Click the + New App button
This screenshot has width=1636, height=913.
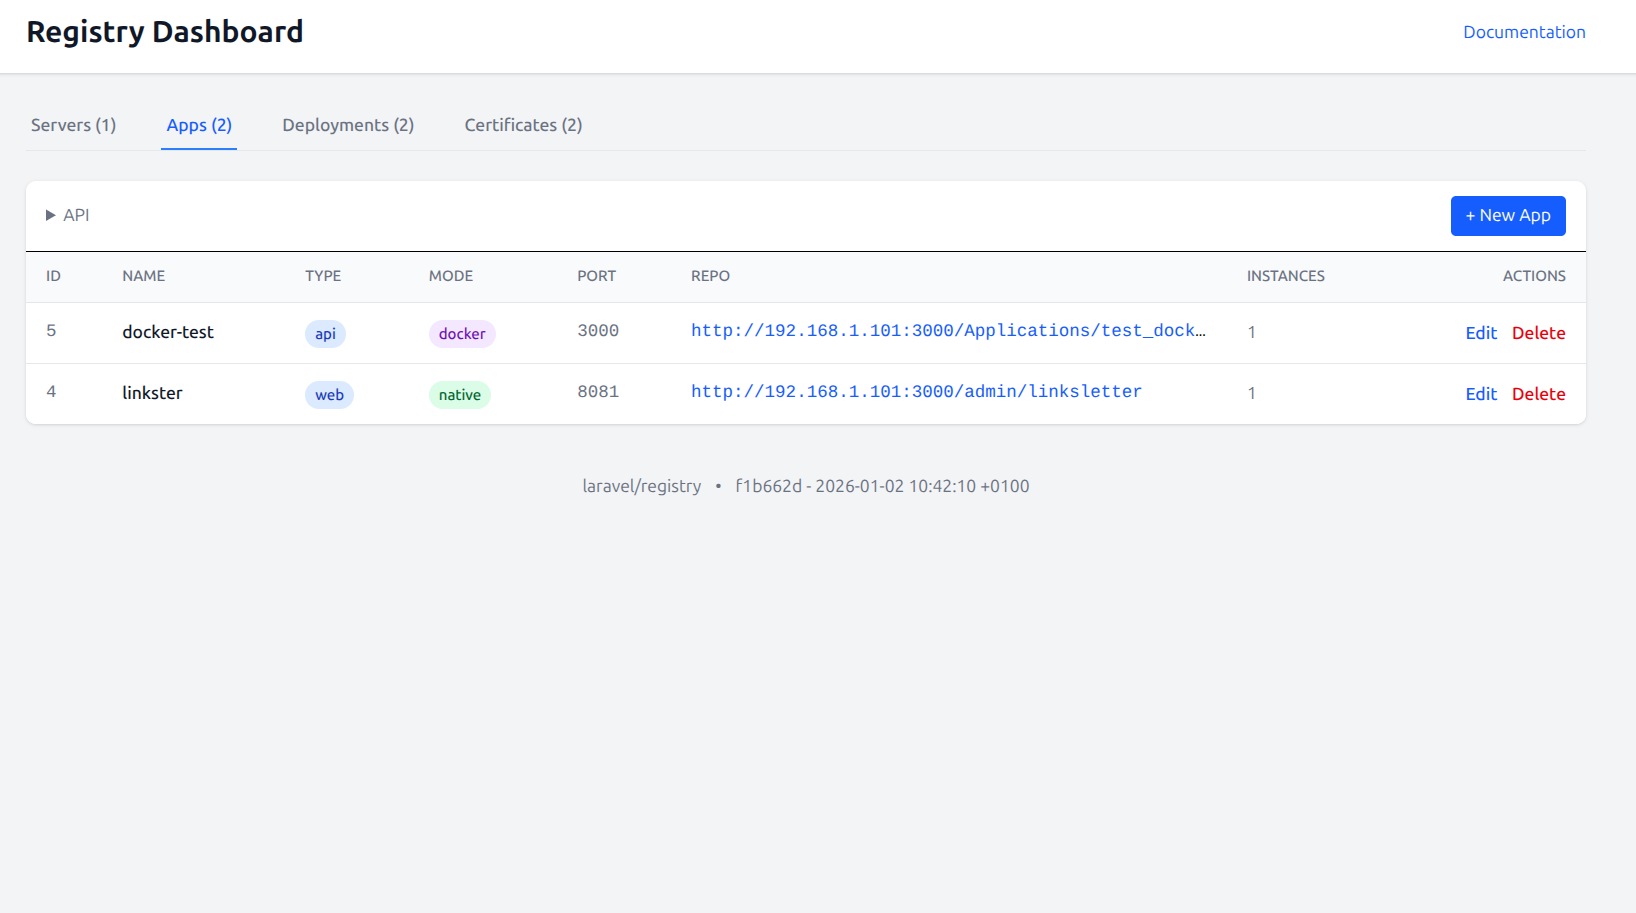[1507, 216]
